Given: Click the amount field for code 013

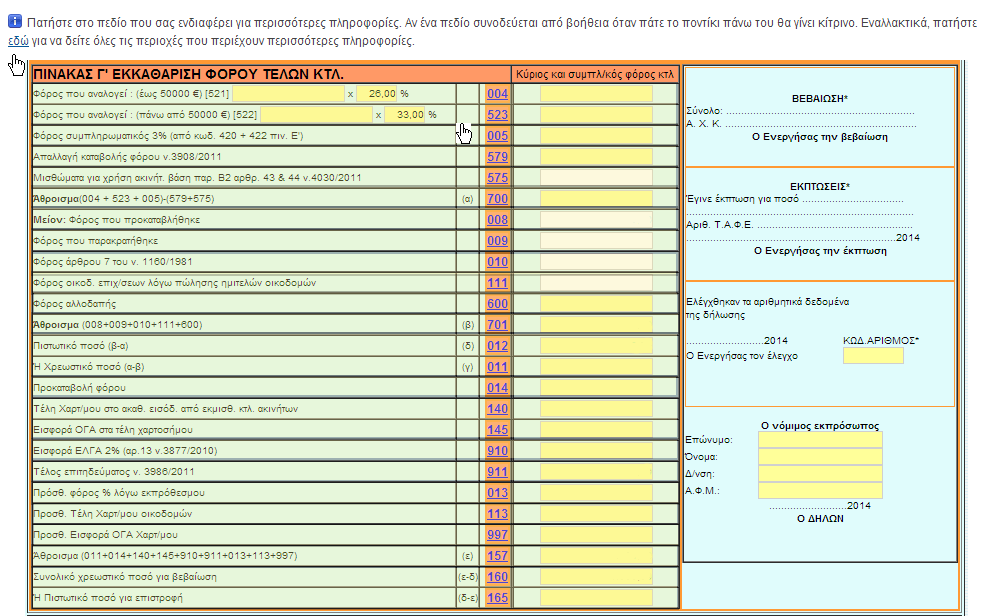Looking at the screenshot, I should point(596,493).
